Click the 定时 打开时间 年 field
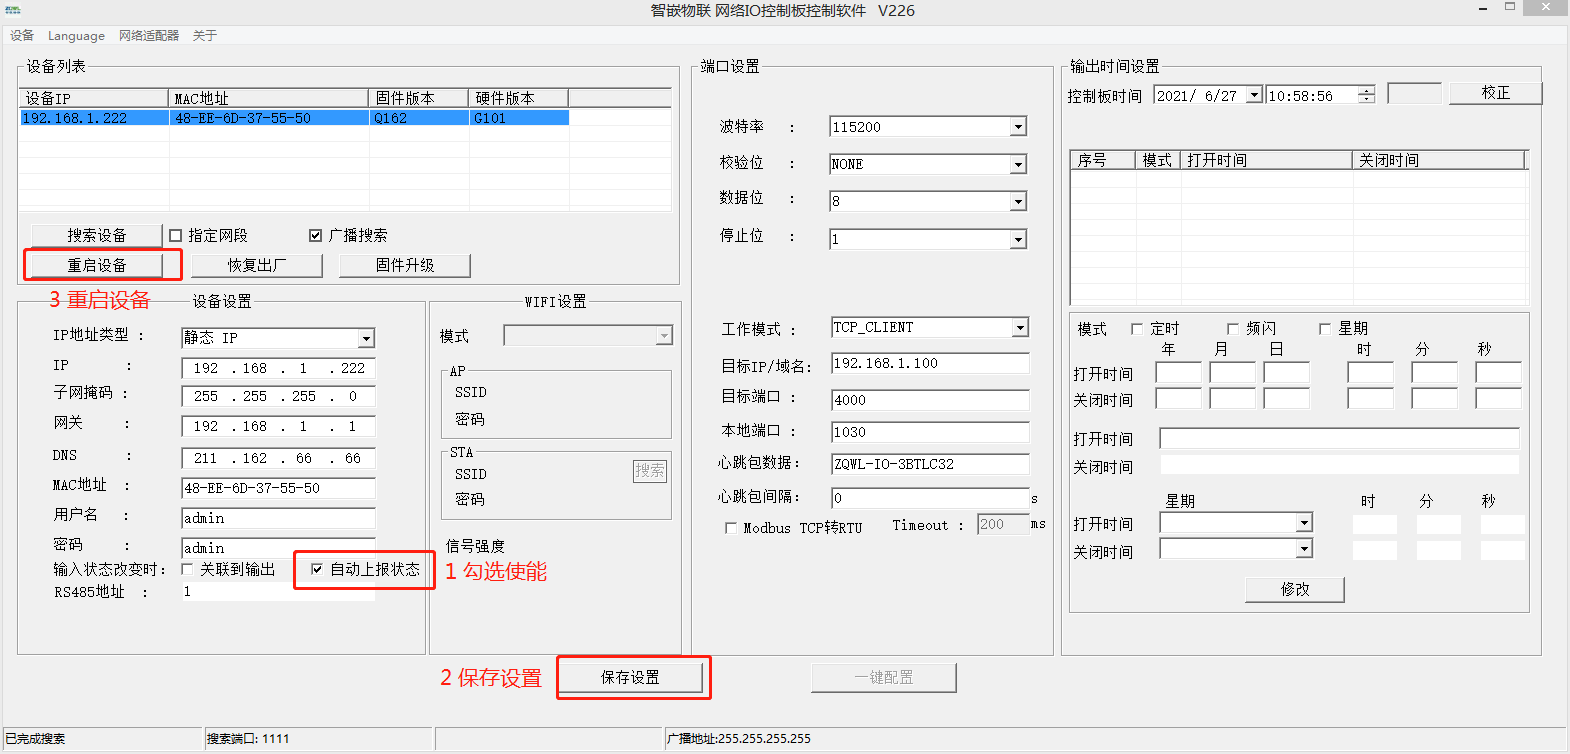 click(x=1178, y=373)
